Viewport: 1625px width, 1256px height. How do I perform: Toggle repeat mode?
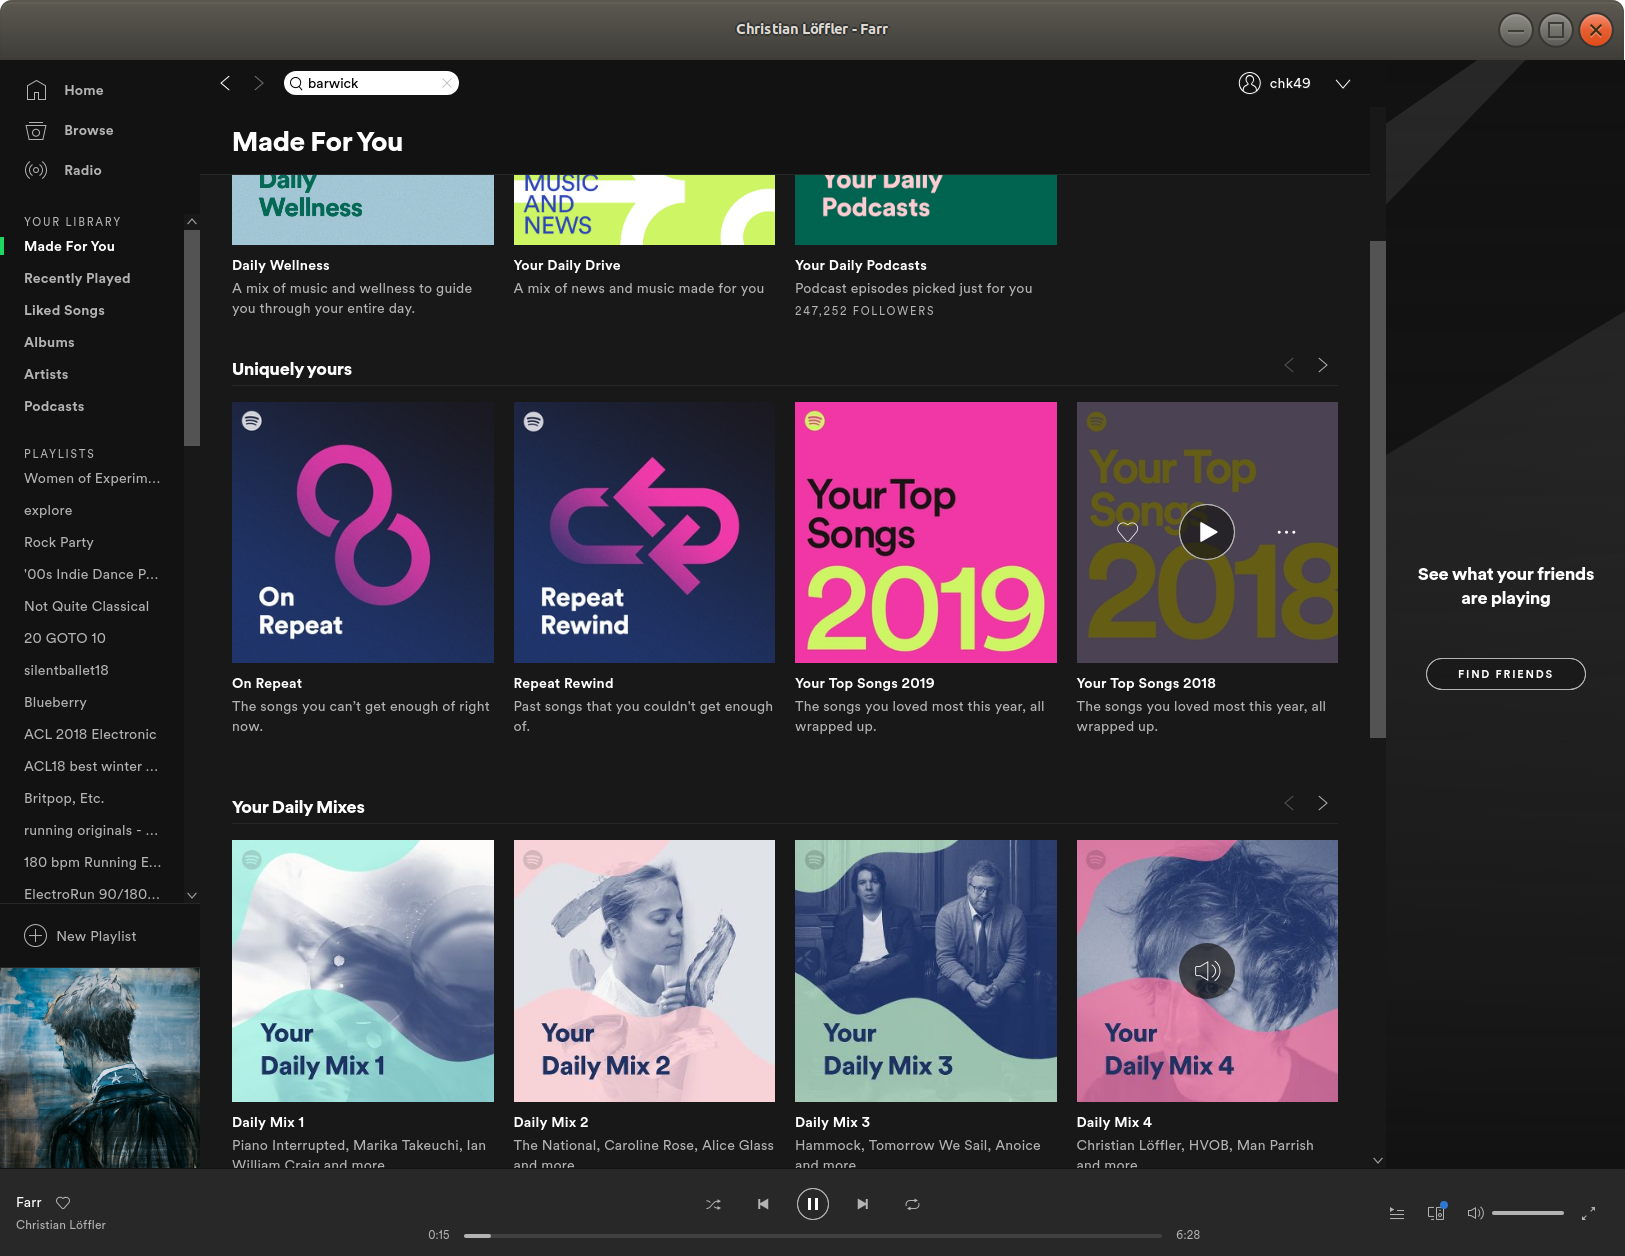(912, 1204)
